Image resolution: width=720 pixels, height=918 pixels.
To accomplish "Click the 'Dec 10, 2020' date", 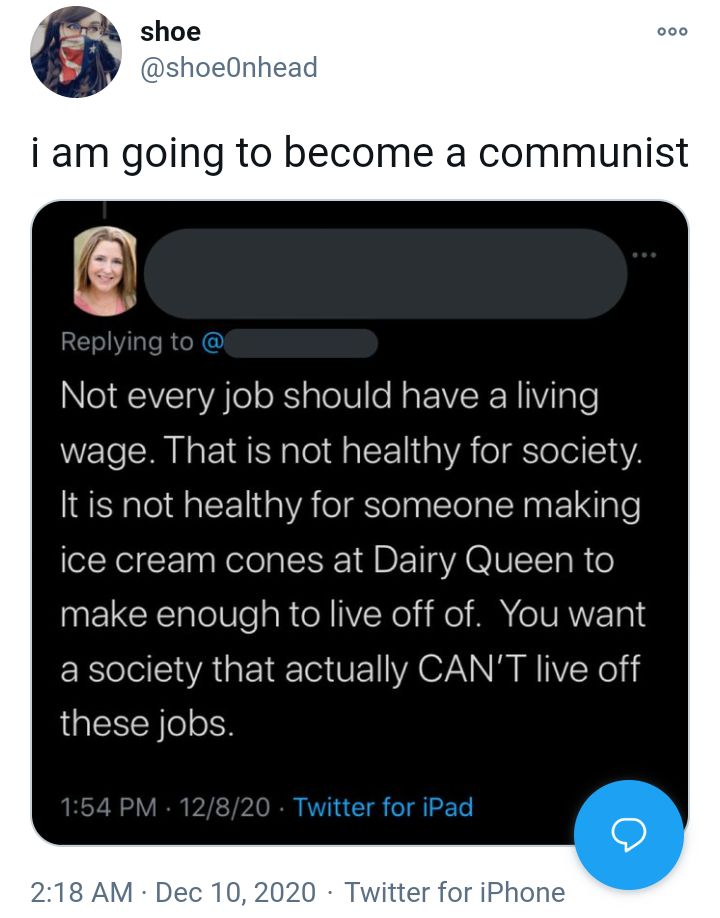I will pyautogui.click(x=236, y=892).
